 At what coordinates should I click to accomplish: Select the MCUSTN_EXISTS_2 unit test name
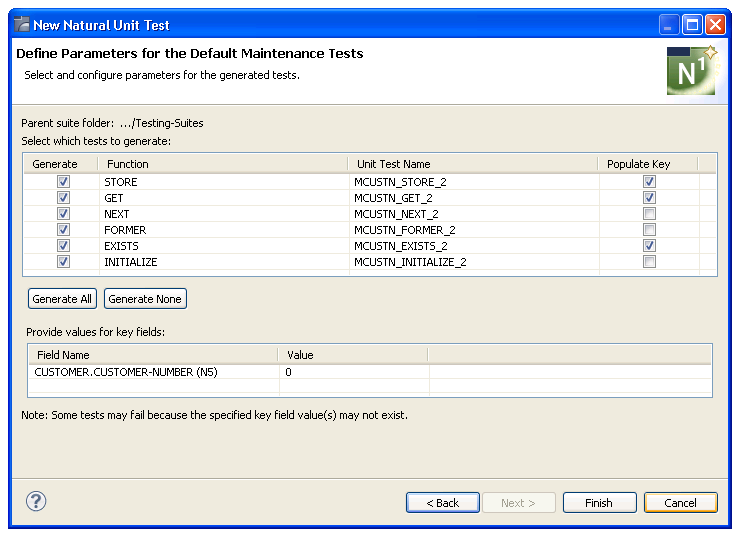(401, 246)
